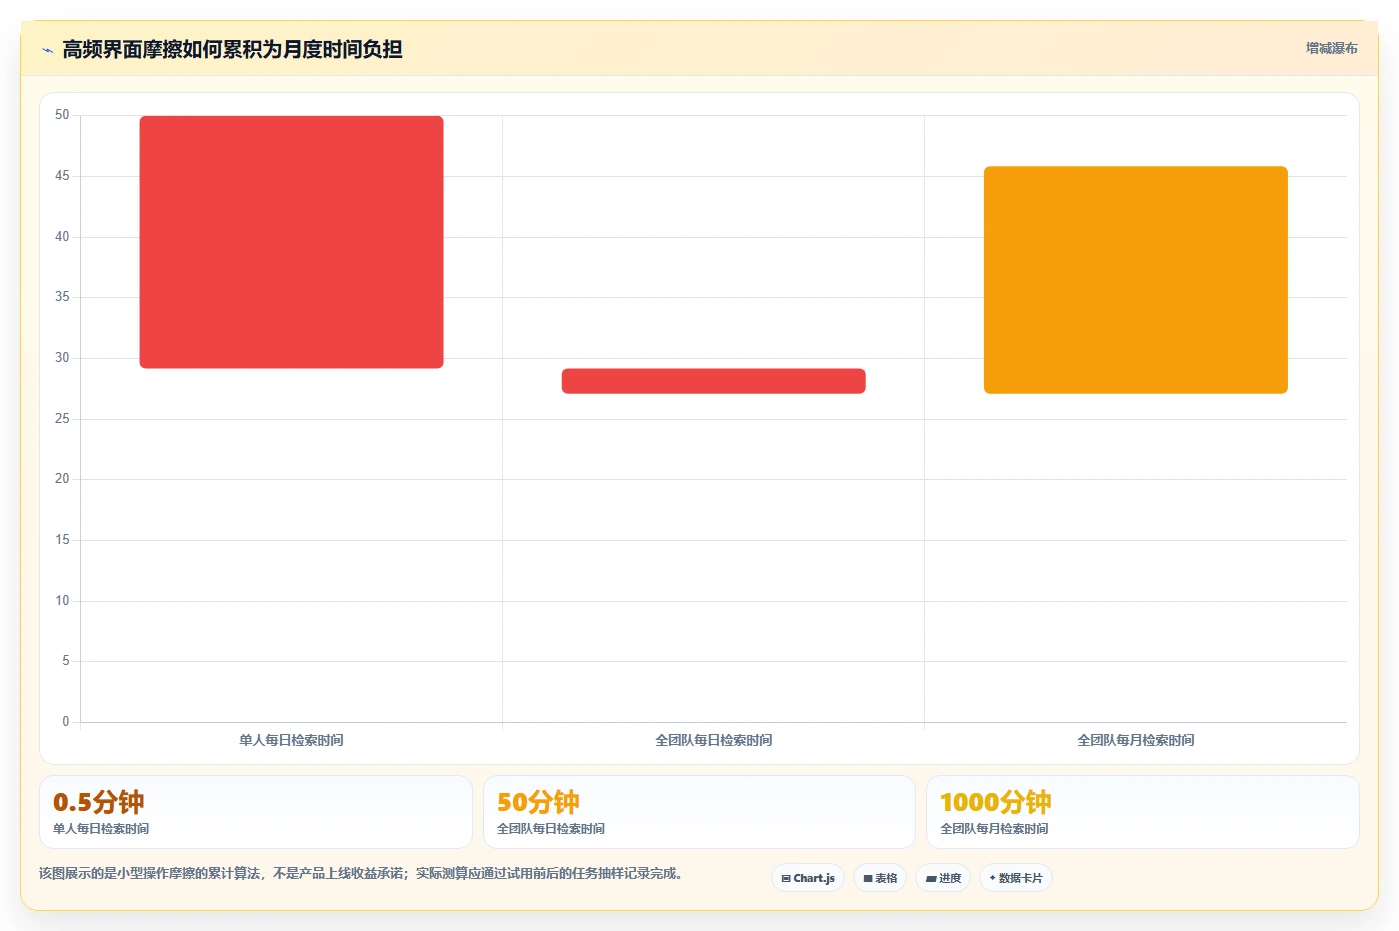
Task: Click the red 单人每日检索时间 bar
Action: click(291, 242)
